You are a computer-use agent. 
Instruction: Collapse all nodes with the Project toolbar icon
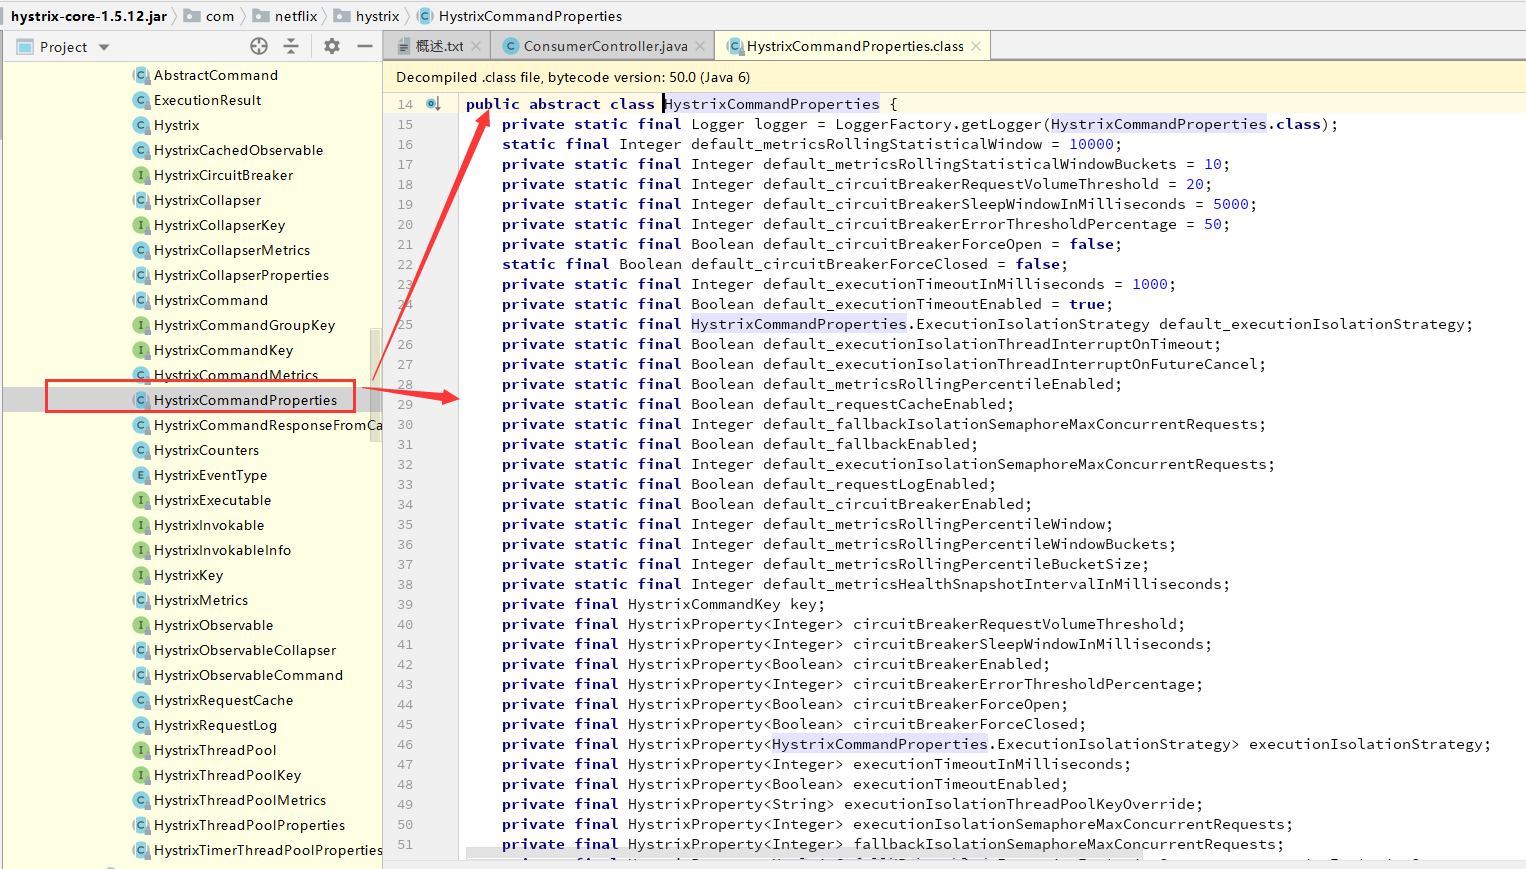[291, 46]
